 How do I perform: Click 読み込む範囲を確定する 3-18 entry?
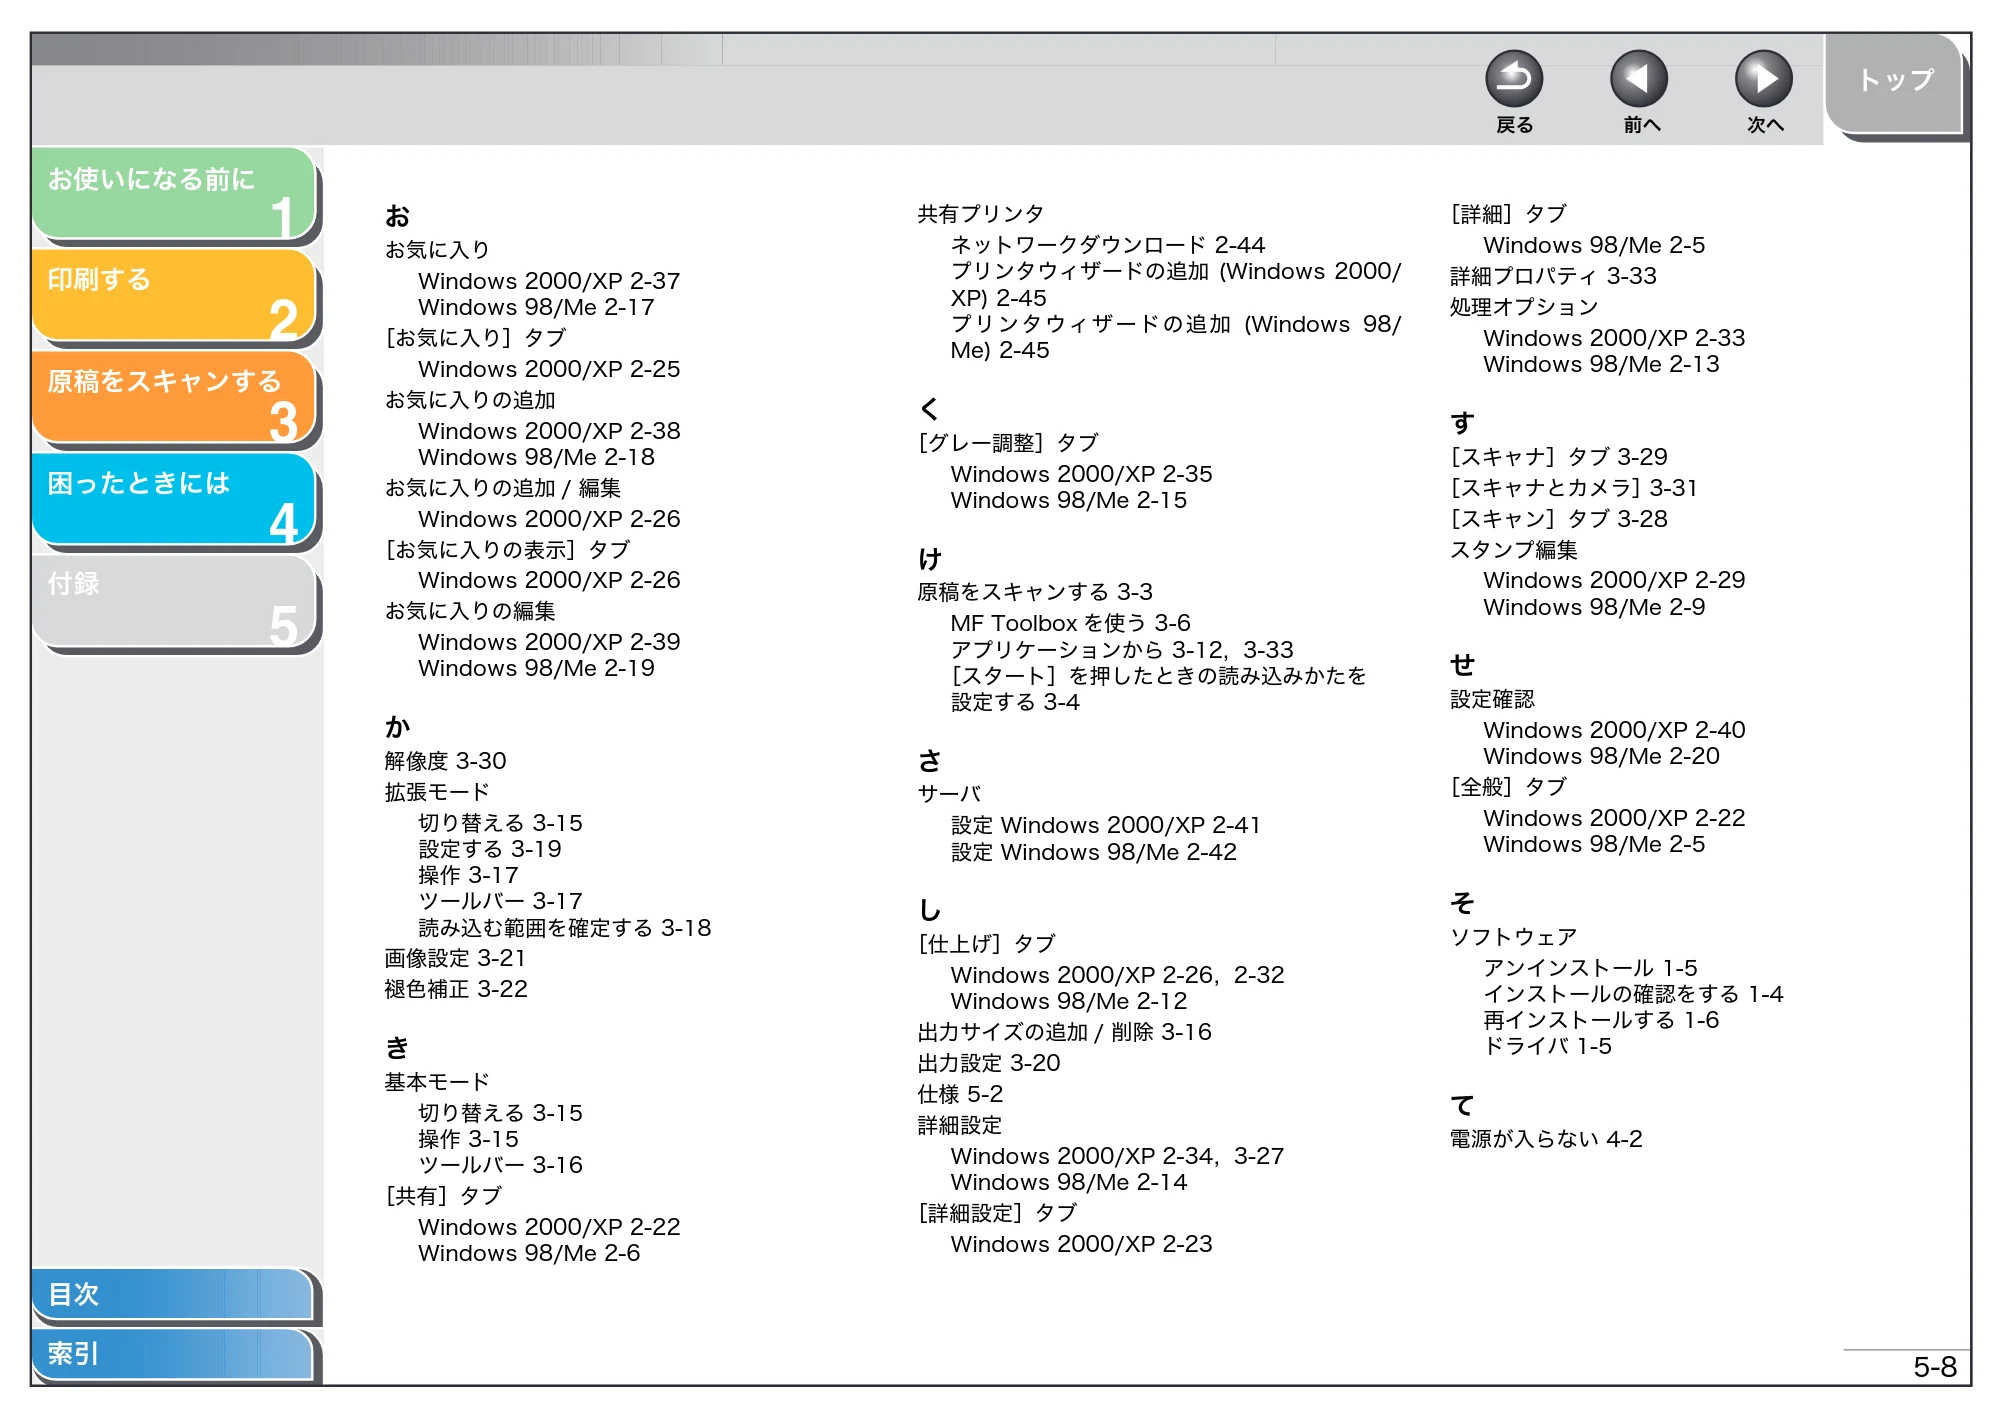coord(564,928)
